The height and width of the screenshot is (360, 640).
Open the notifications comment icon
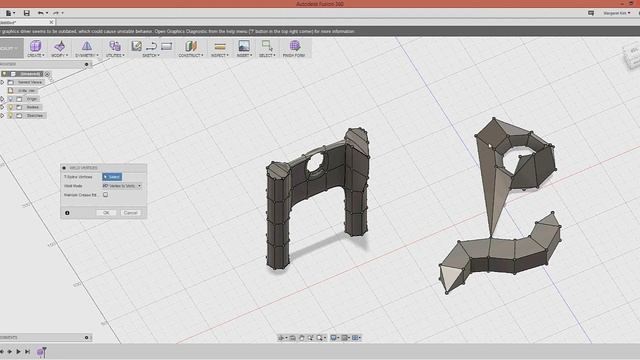(x=591, y=13)
